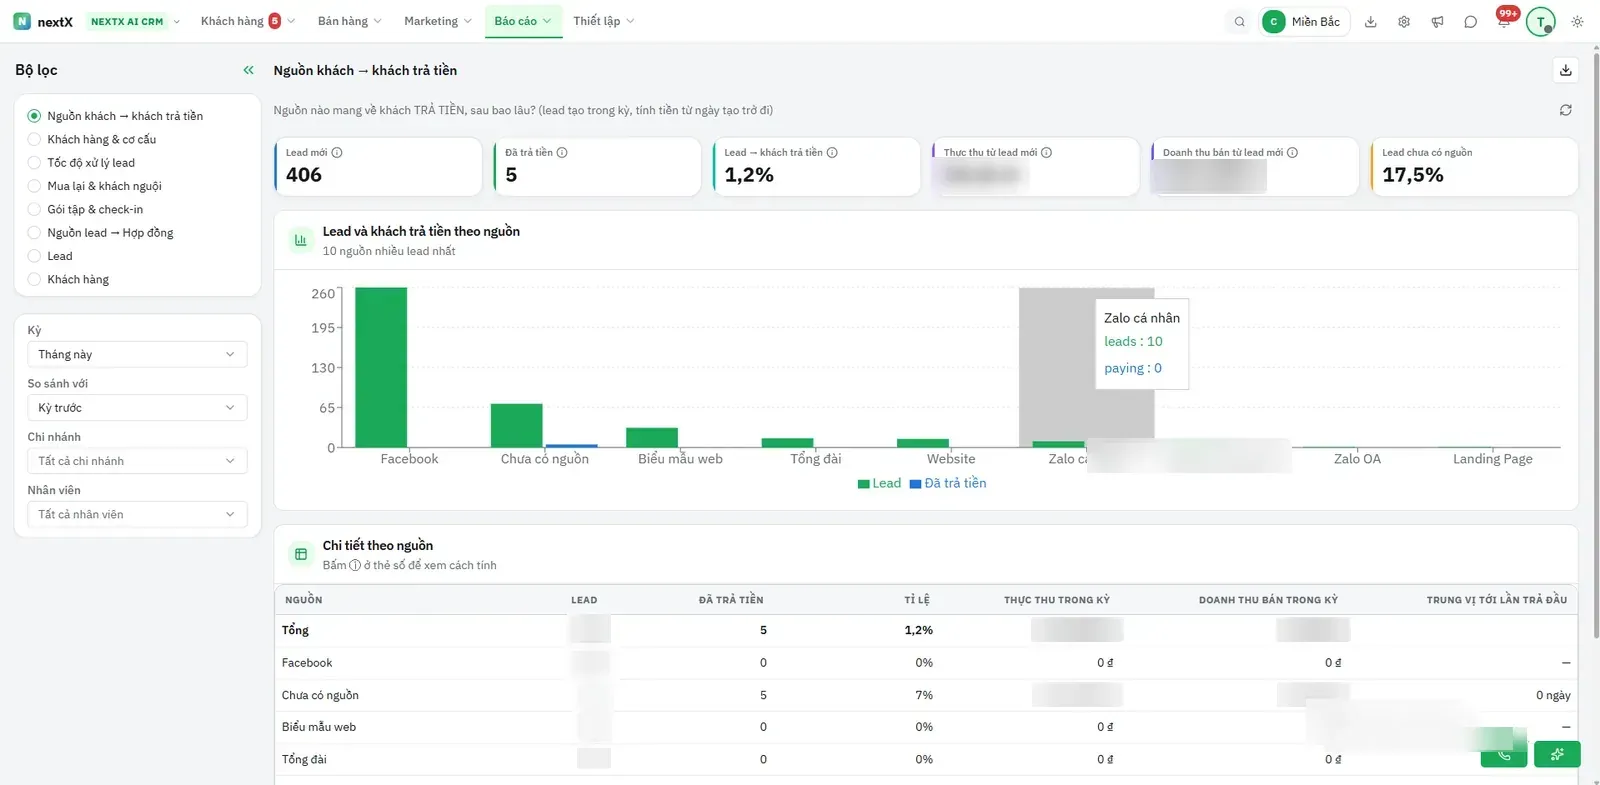This screenshot has width=1600, height=785.
Task: Click the Facebook bar in the chart
Action: coord(381,367)
